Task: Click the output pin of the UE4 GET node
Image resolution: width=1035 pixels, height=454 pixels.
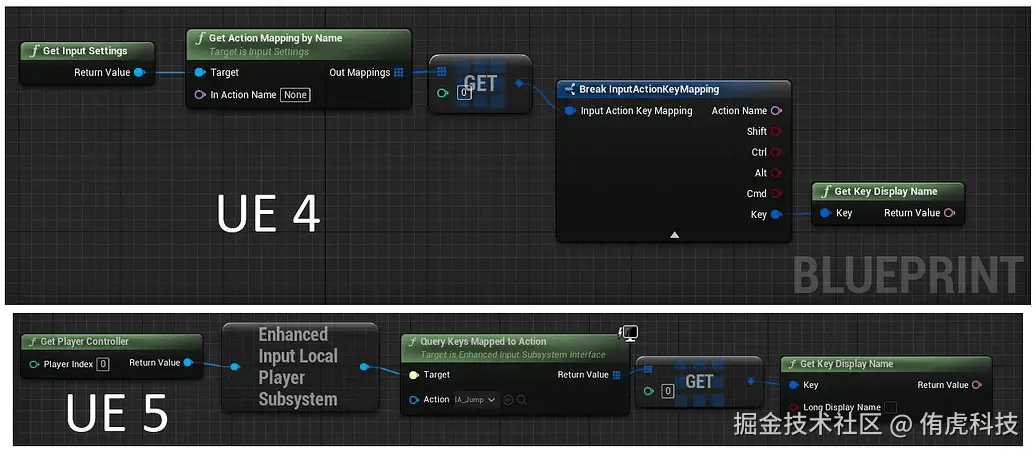Action: click(x=519, y=83)
